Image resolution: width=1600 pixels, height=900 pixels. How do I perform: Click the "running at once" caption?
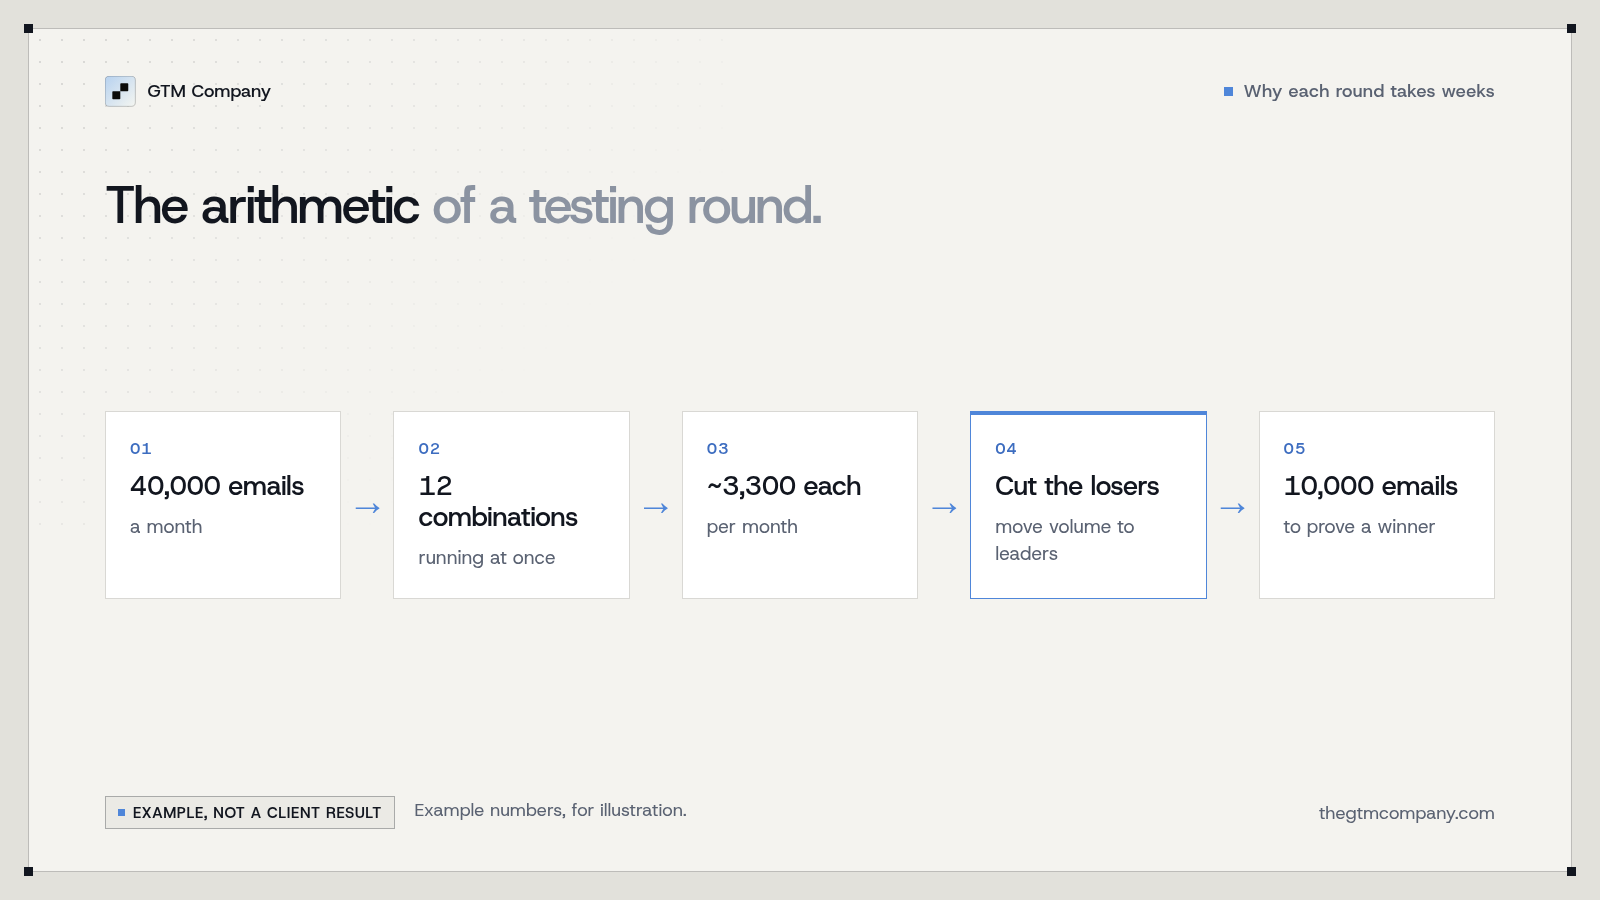(487, 558)
